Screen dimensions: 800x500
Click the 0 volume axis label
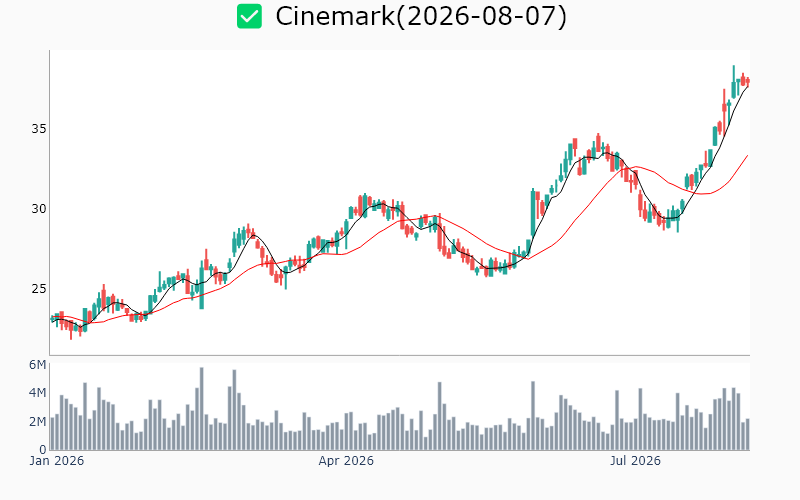point(43,449)
